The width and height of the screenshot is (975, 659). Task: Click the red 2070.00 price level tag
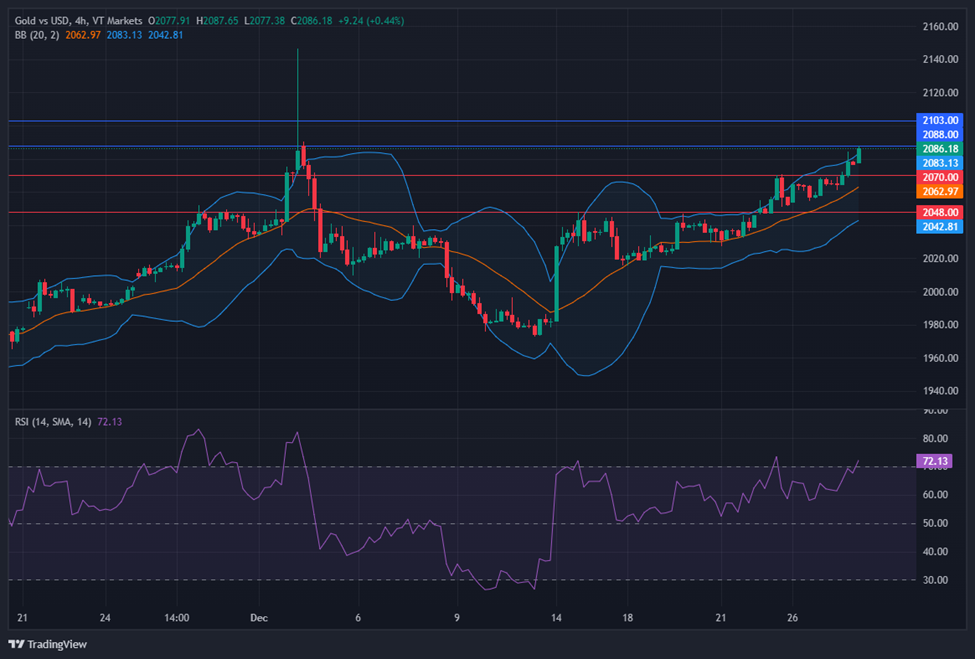pos(940,177)
